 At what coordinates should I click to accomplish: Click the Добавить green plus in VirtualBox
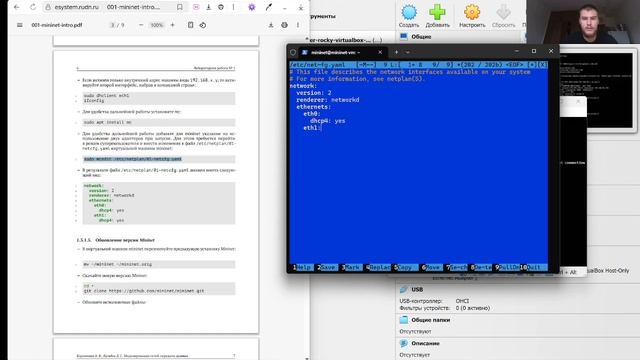(x=437, y=16)
